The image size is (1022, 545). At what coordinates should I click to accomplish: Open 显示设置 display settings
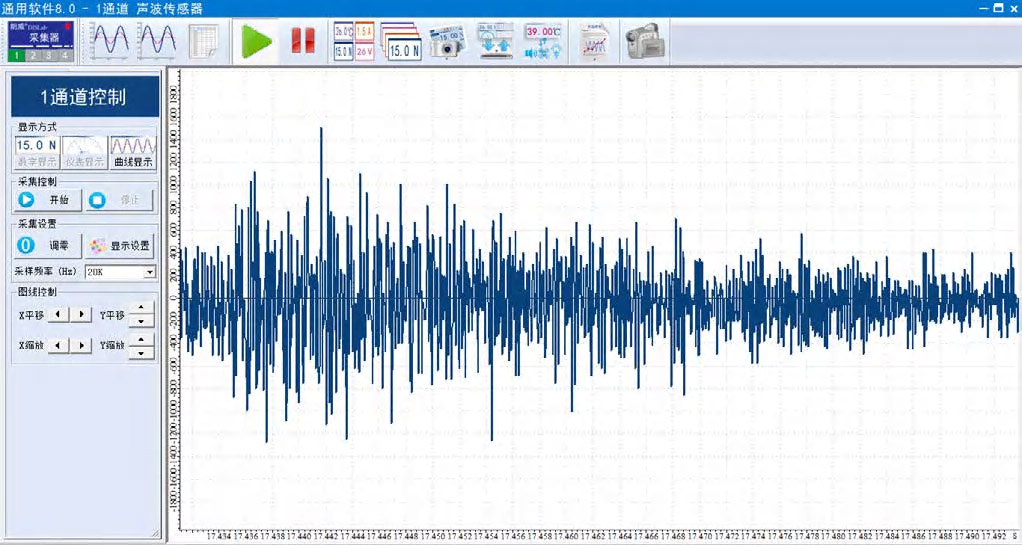pyautogui.click(x=119, y=245)
